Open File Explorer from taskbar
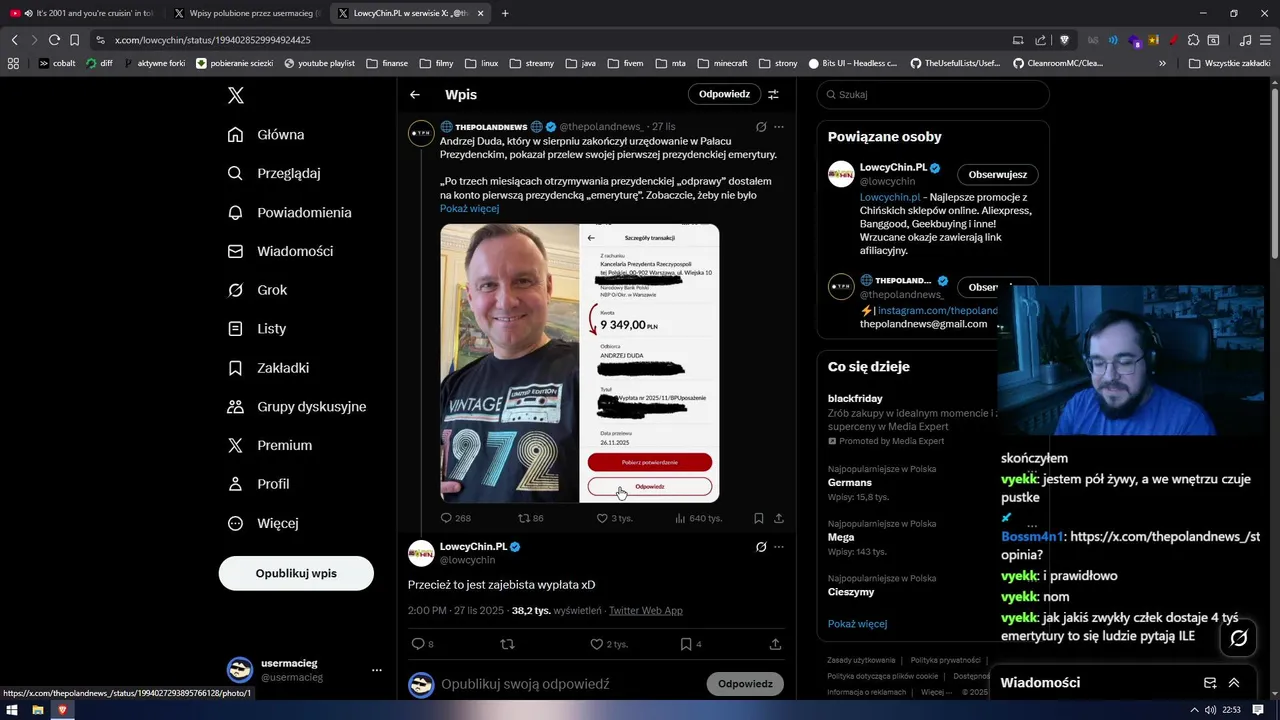 point(38,710)
